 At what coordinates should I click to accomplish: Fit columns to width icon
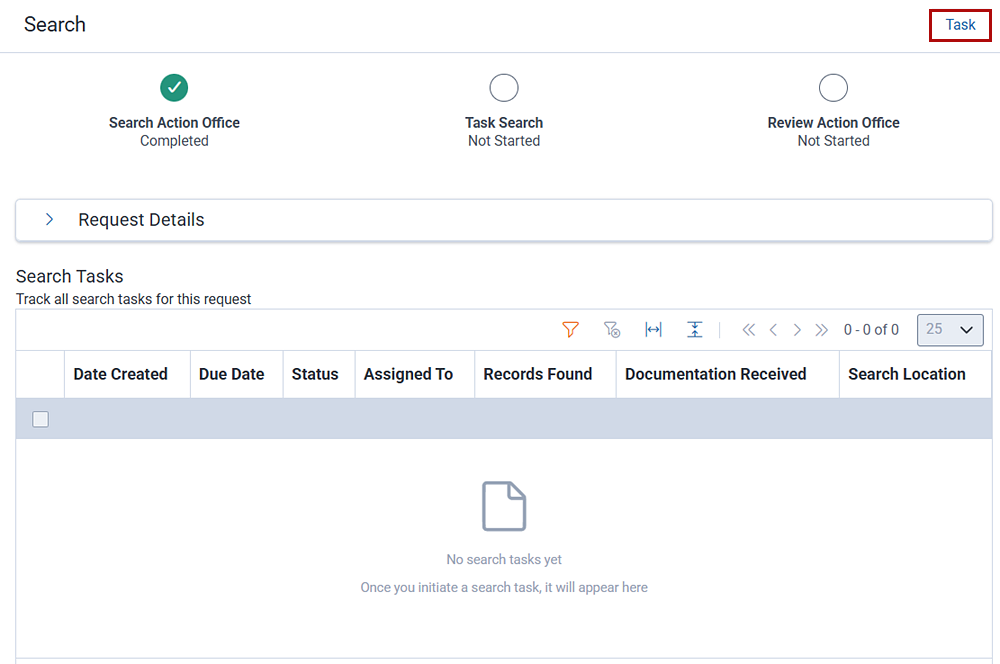coord(653,330)
